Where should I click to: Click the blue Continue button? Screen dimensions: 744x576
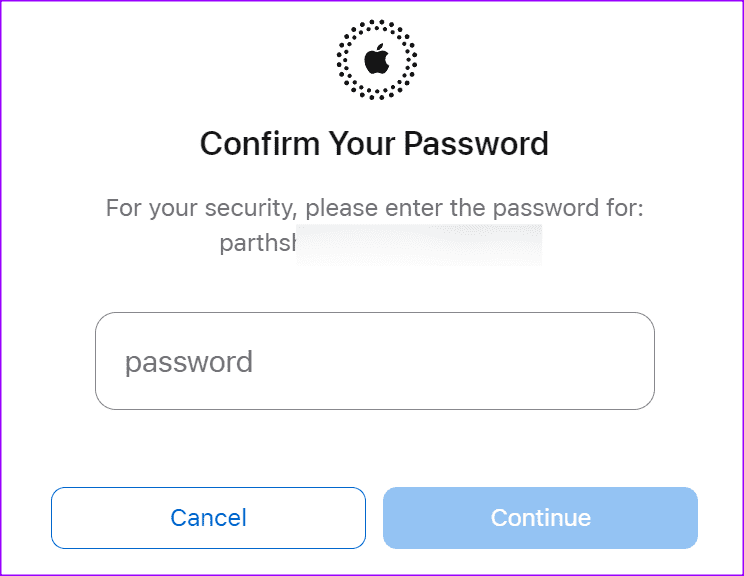click(540, 518)
